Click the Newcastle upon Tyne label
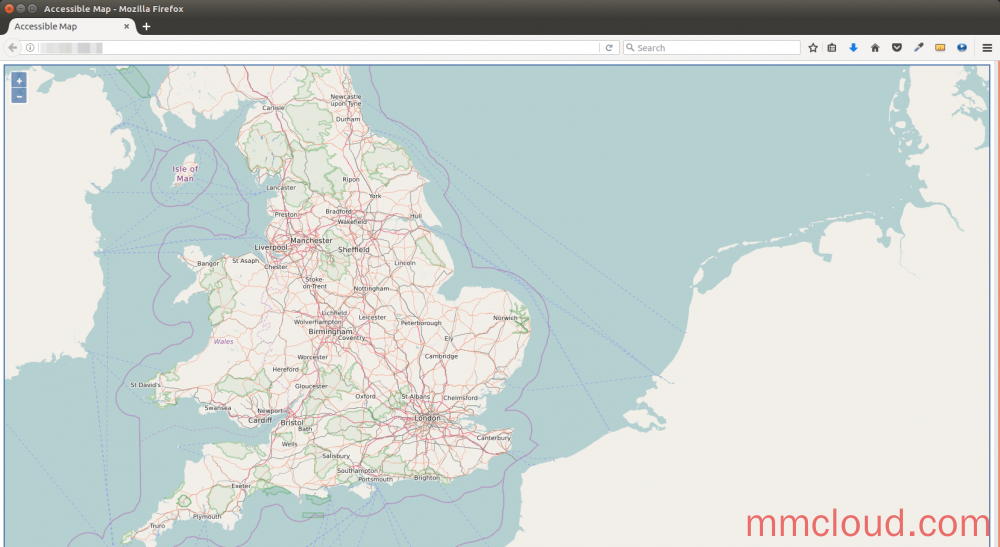This screenshot has height=547, width=1000. [346, 100]
